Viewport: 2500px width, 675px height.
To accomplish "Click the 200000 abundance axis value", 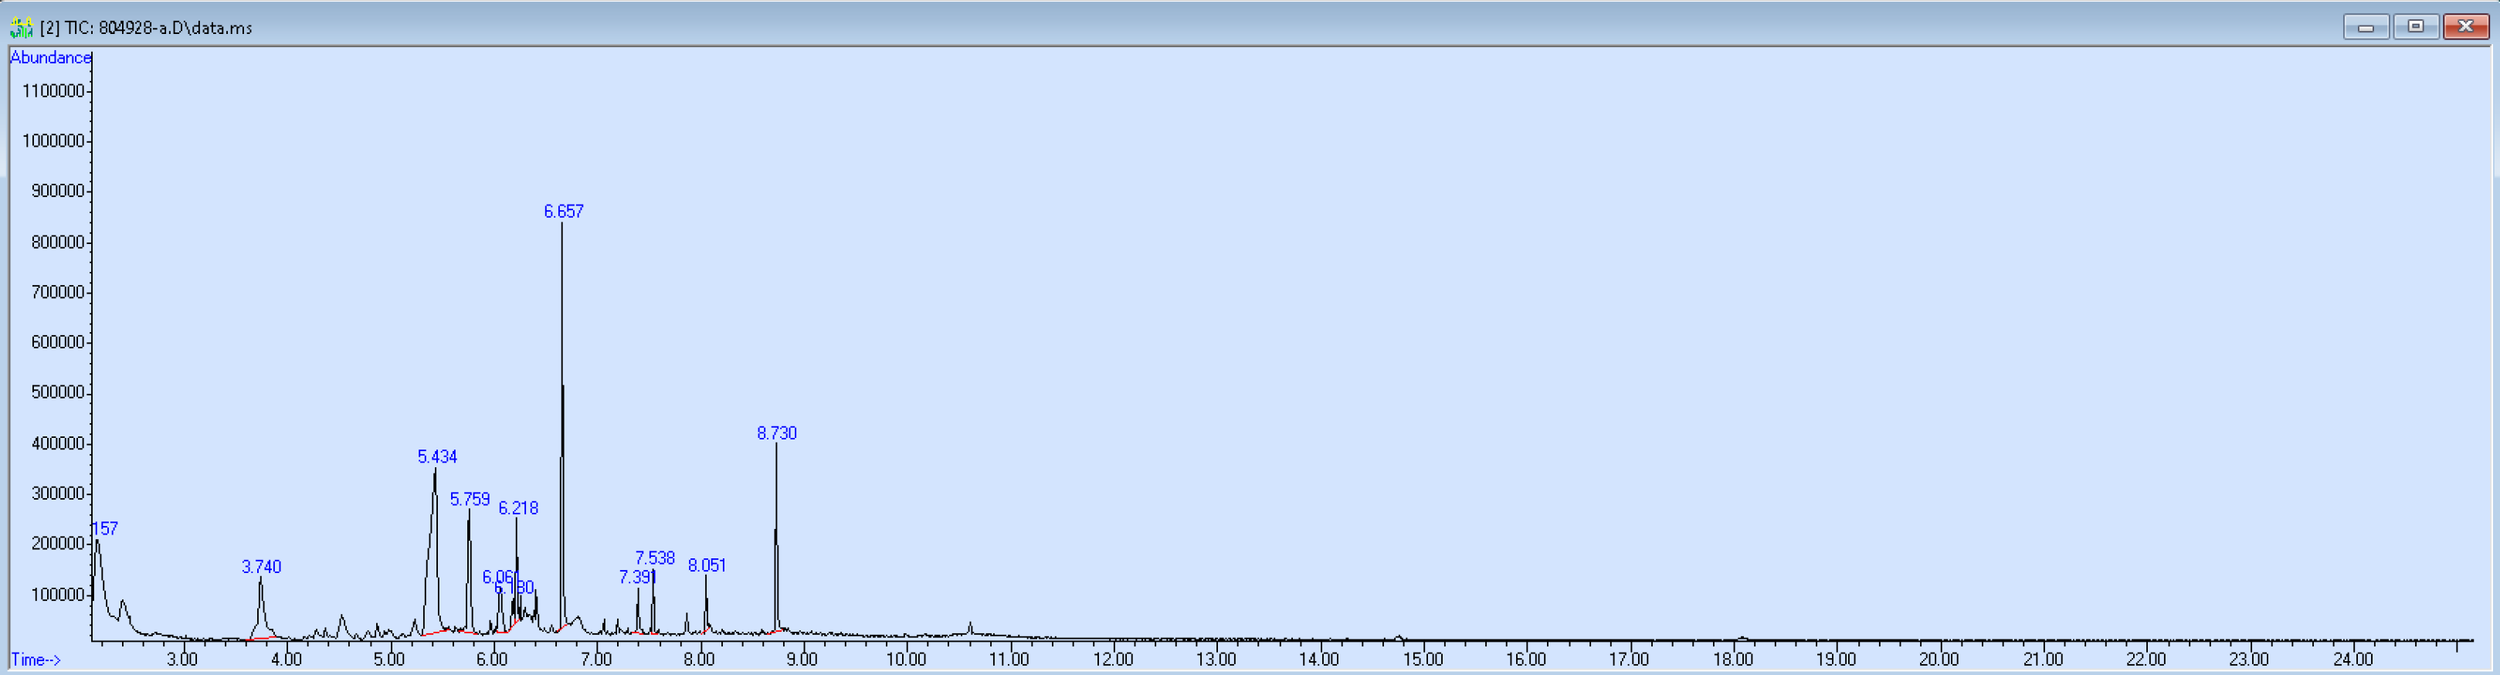I will click(x=58, y=543).
